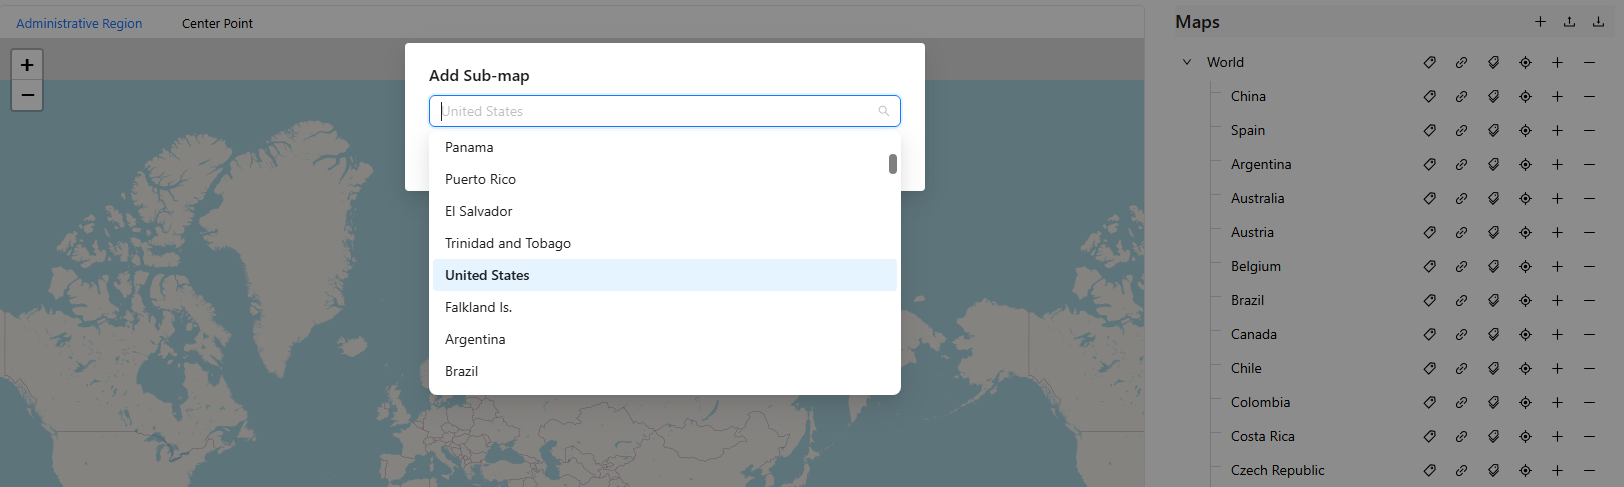Zoom out the map with minus button
The image size is (1624, 487).
click(27, 96)
